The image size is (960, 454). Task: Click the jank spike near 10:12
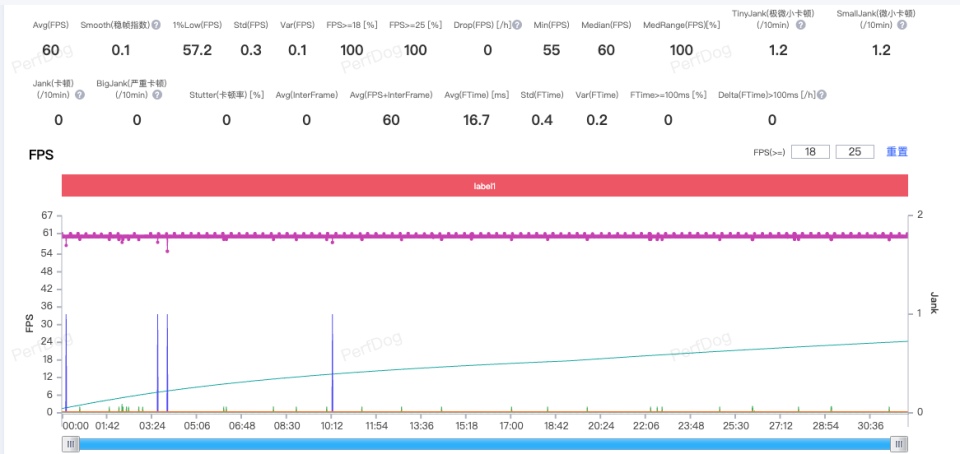[332, 363]
